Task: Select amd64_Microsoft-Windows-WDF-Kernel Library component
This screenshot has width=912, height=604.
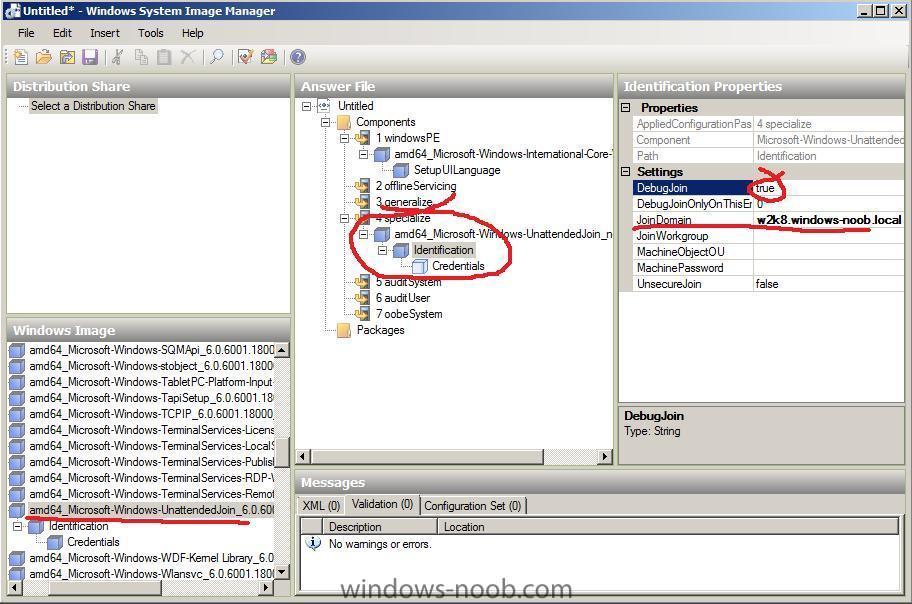Action: (x=151, y=558)
